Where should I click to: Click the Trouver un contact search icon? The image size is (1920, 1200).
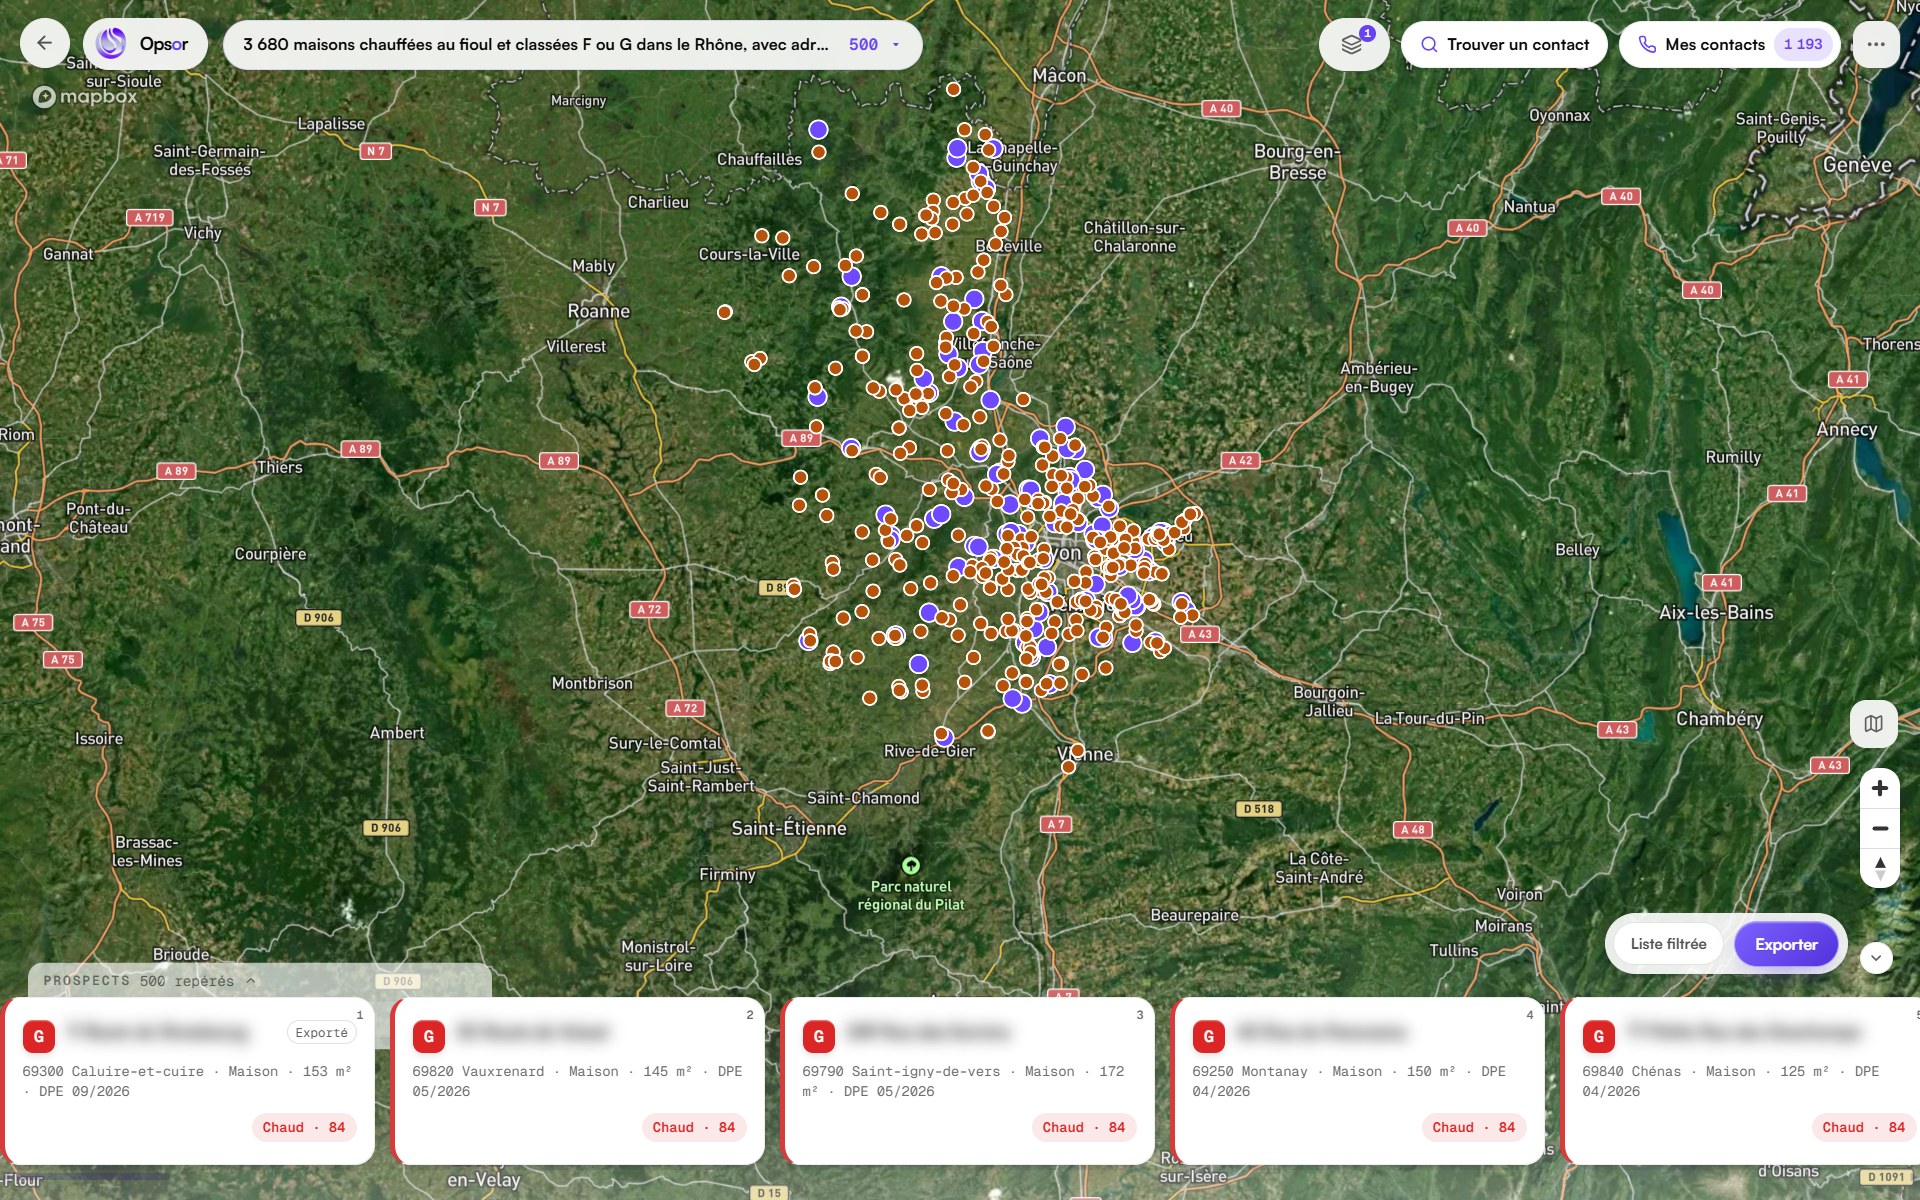pyautogui.click(x=1429, y=45)
